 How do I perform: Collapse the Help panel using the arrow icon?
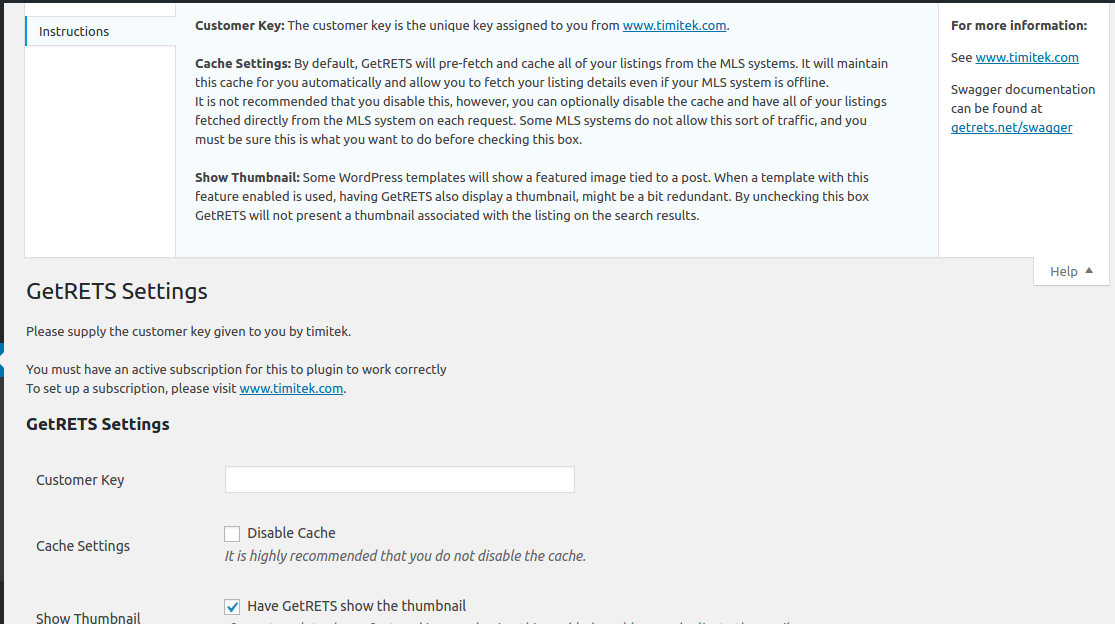coord(1089,271)
